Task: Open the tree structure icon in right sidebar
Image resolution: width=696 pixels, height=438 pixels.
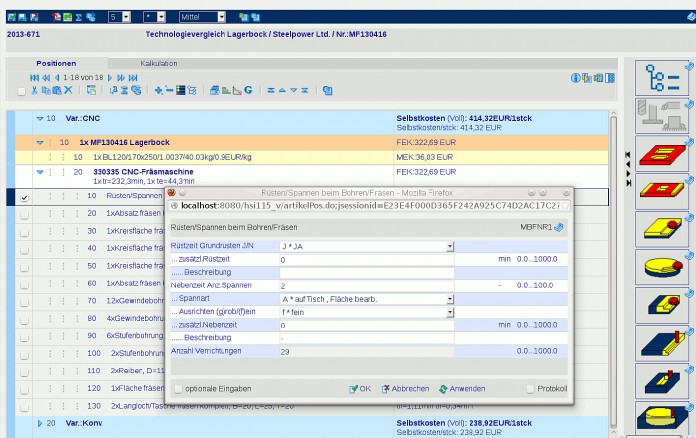Action: click(x=662, y=78)
